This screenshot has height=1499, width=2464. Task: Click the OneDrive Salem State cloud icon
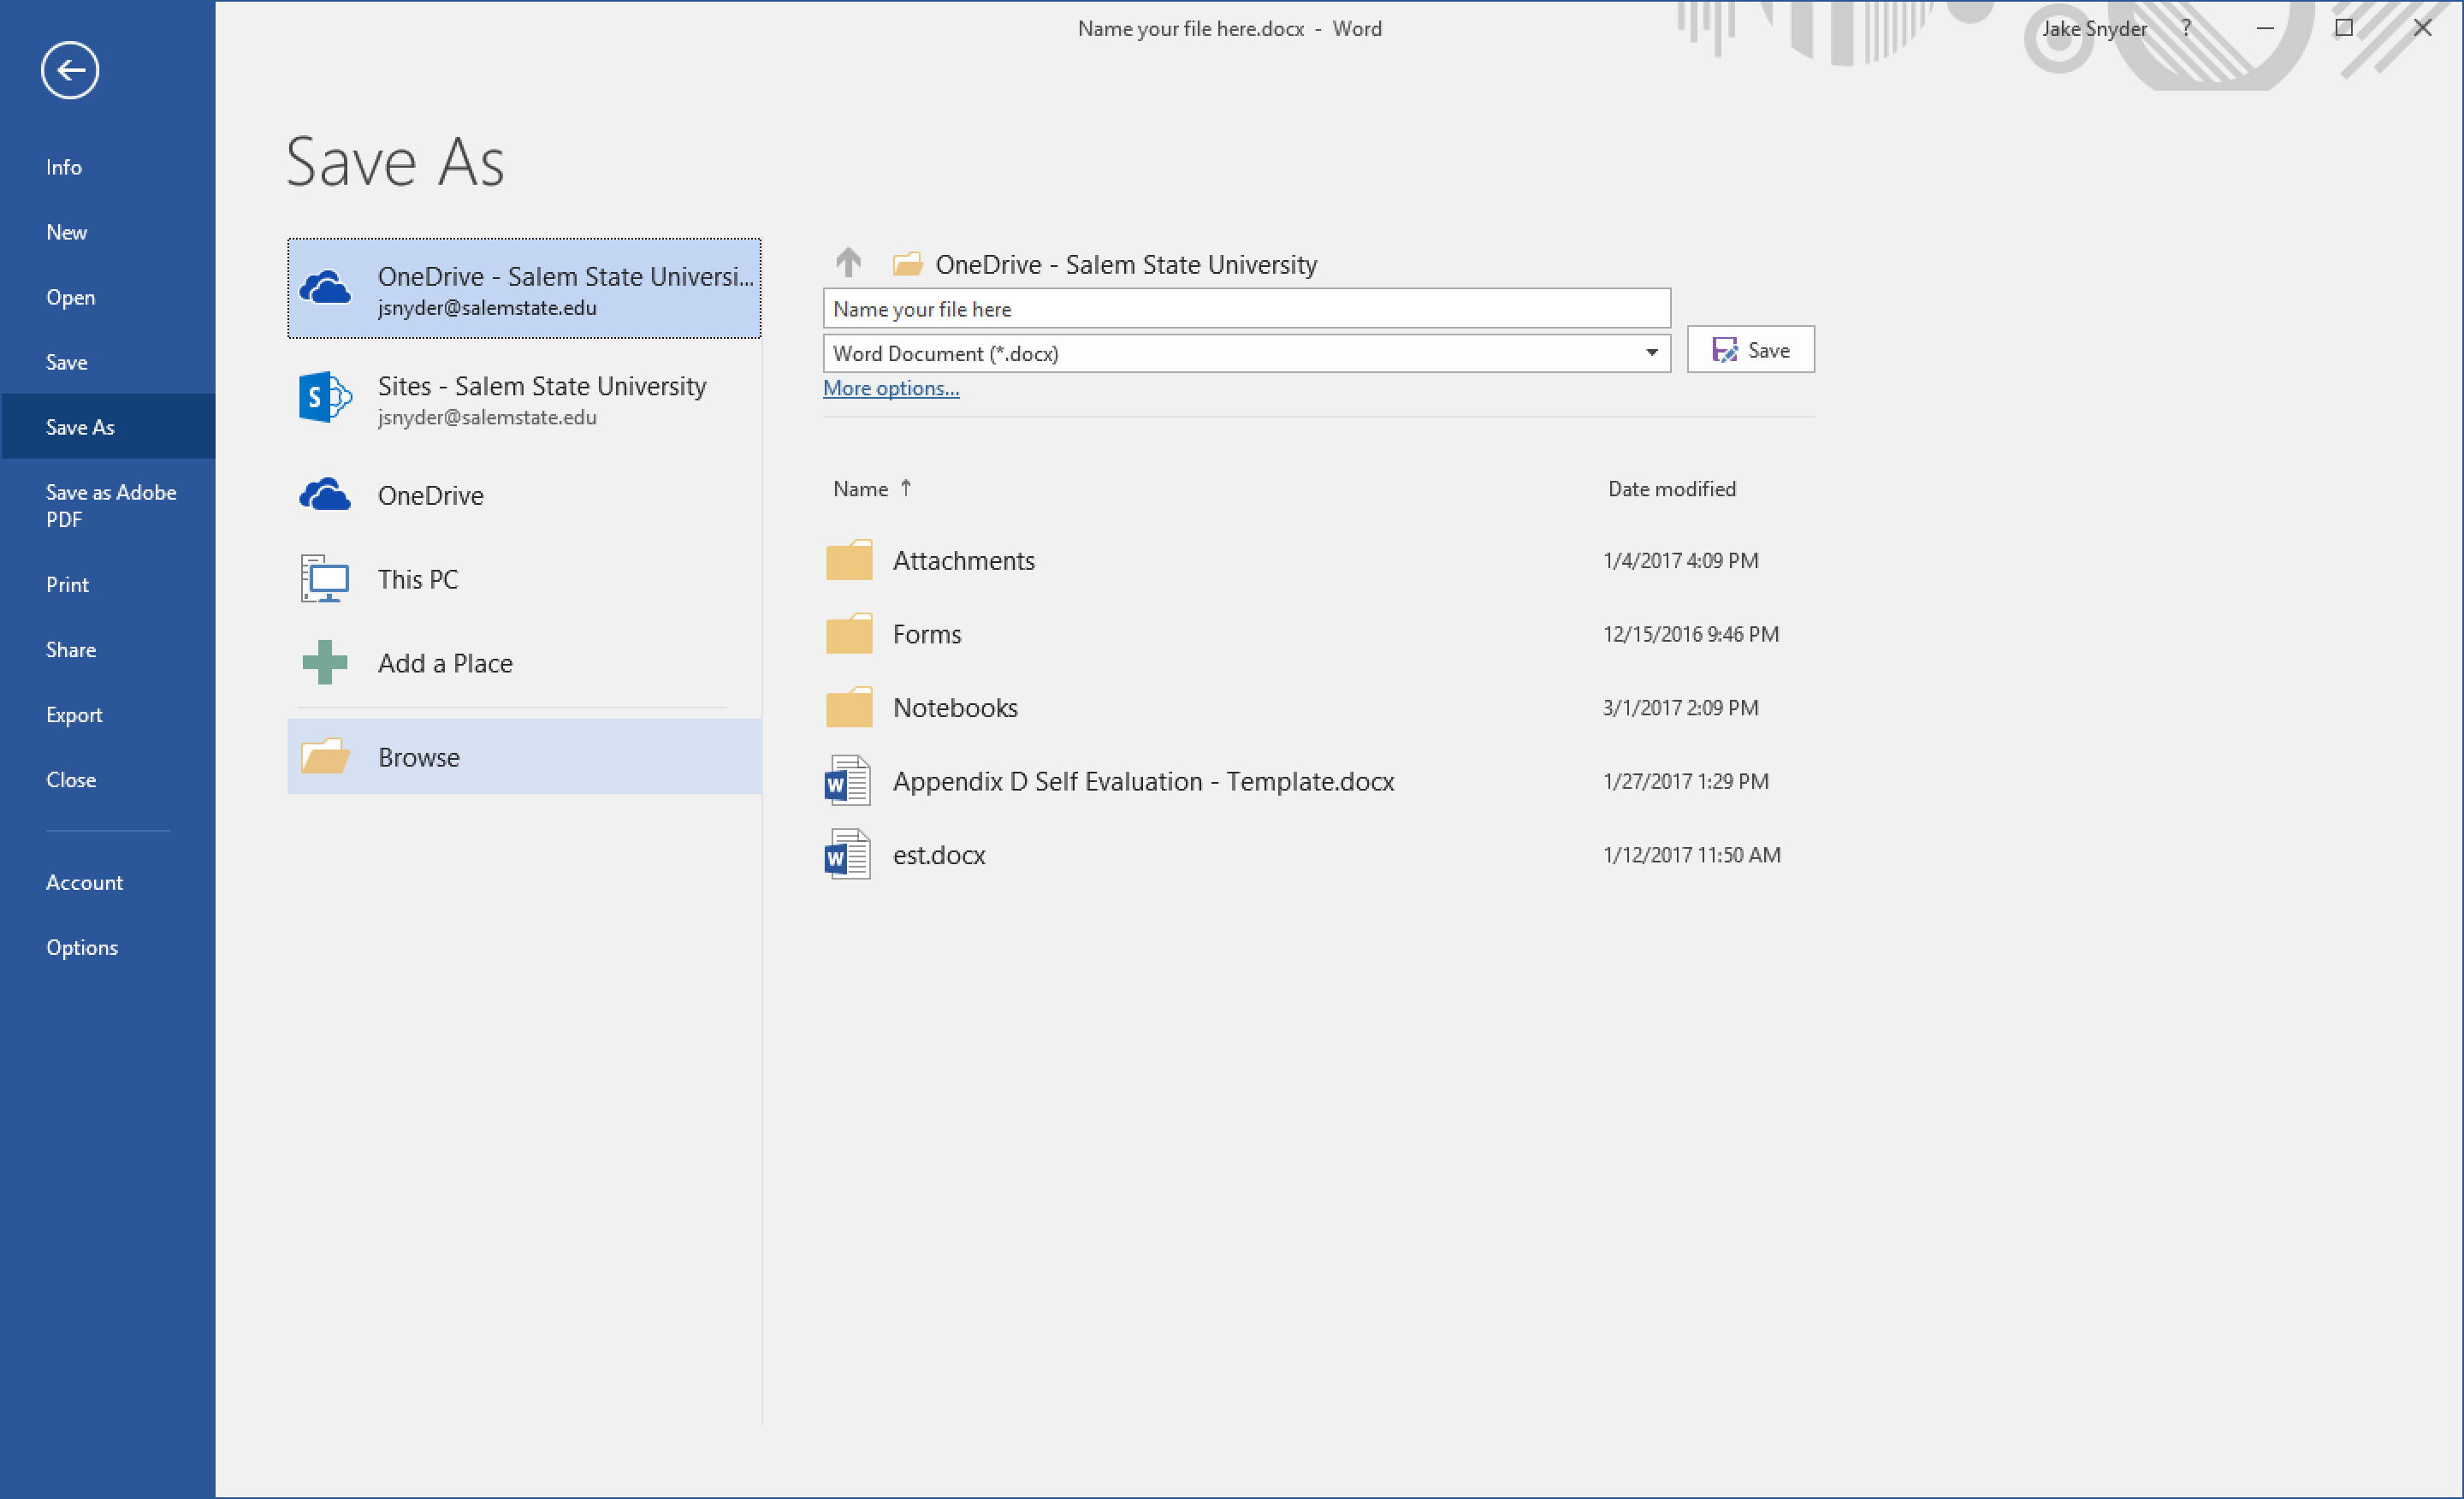[x=325, y=289]
